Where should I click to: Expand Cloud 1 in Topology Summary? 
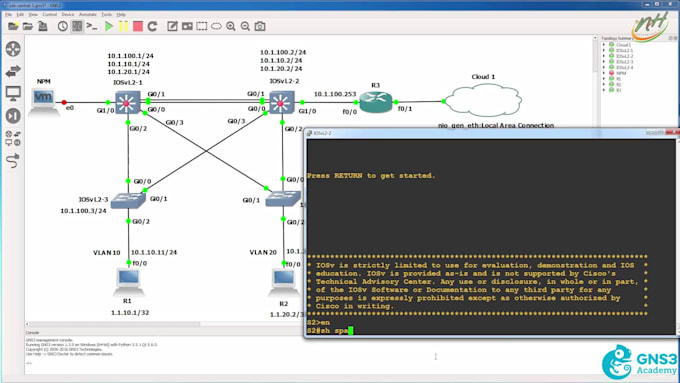(x=604, y=45)
